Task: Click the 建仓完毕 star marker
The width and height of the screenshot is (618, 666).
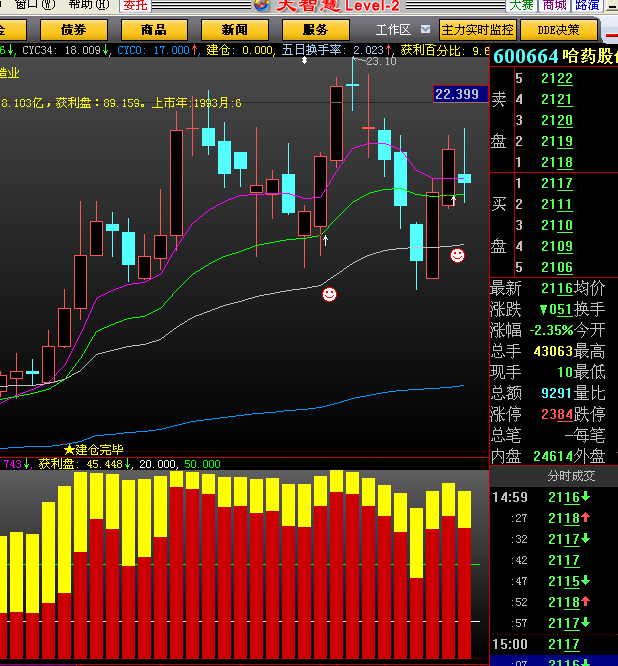Action: pos(69,449)
